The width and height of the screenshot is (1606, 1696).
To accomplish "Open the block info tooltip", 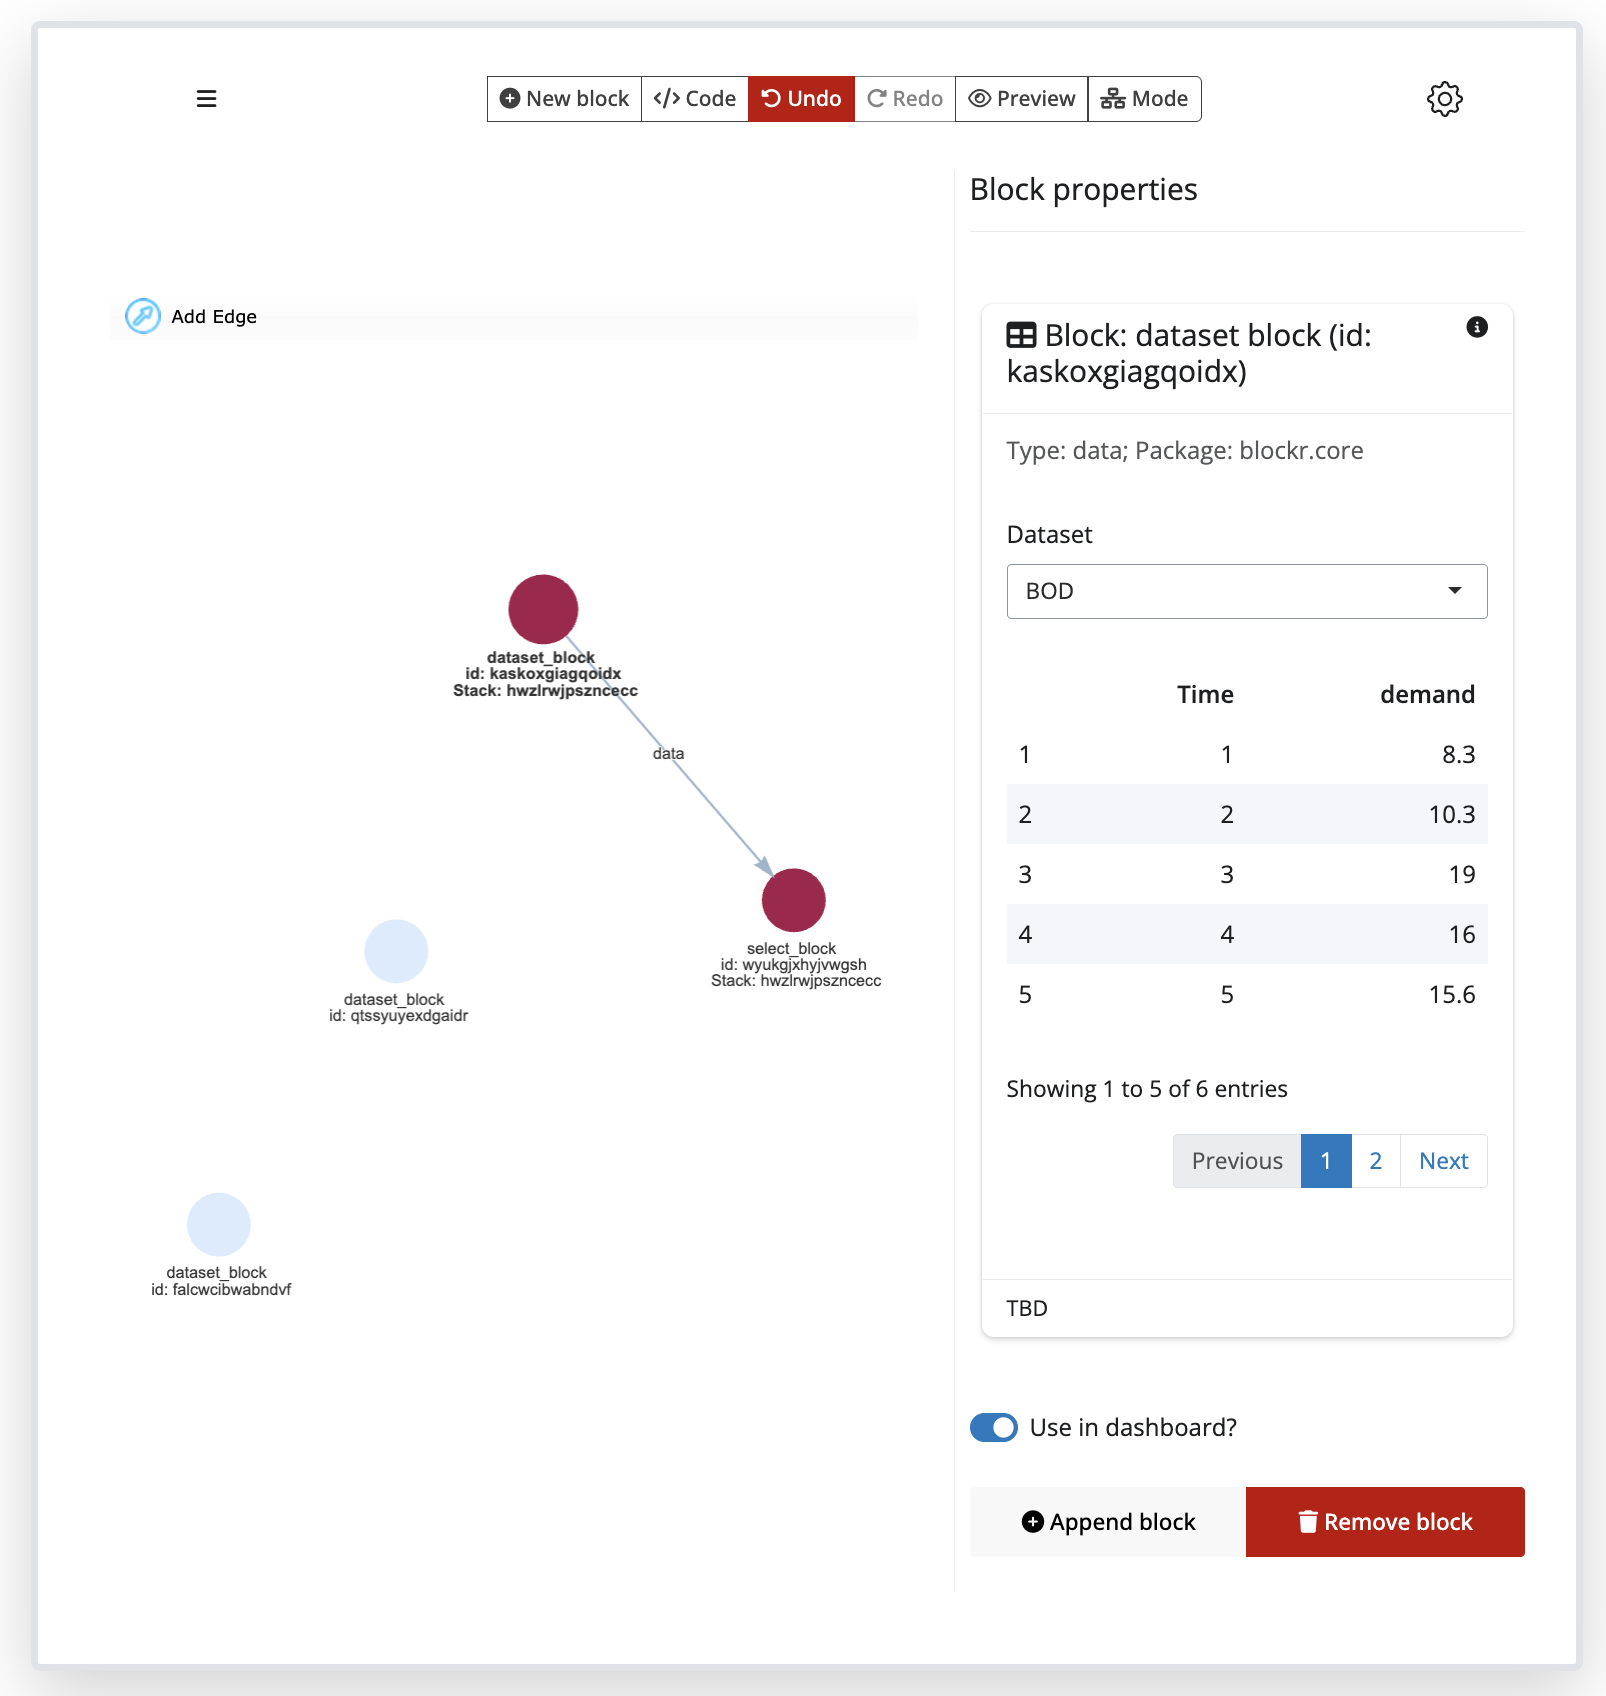I will pos(1478,327).
